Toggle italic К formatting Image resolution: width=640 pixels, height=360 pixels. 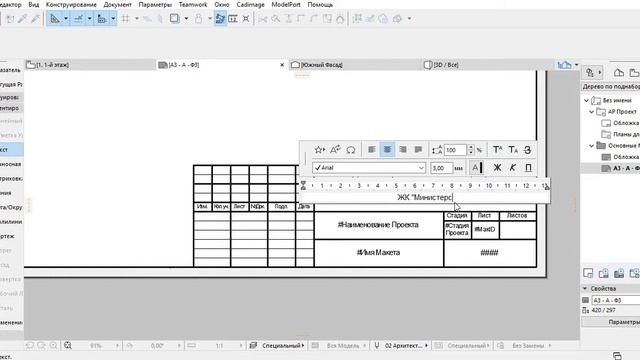coord(513,168)
